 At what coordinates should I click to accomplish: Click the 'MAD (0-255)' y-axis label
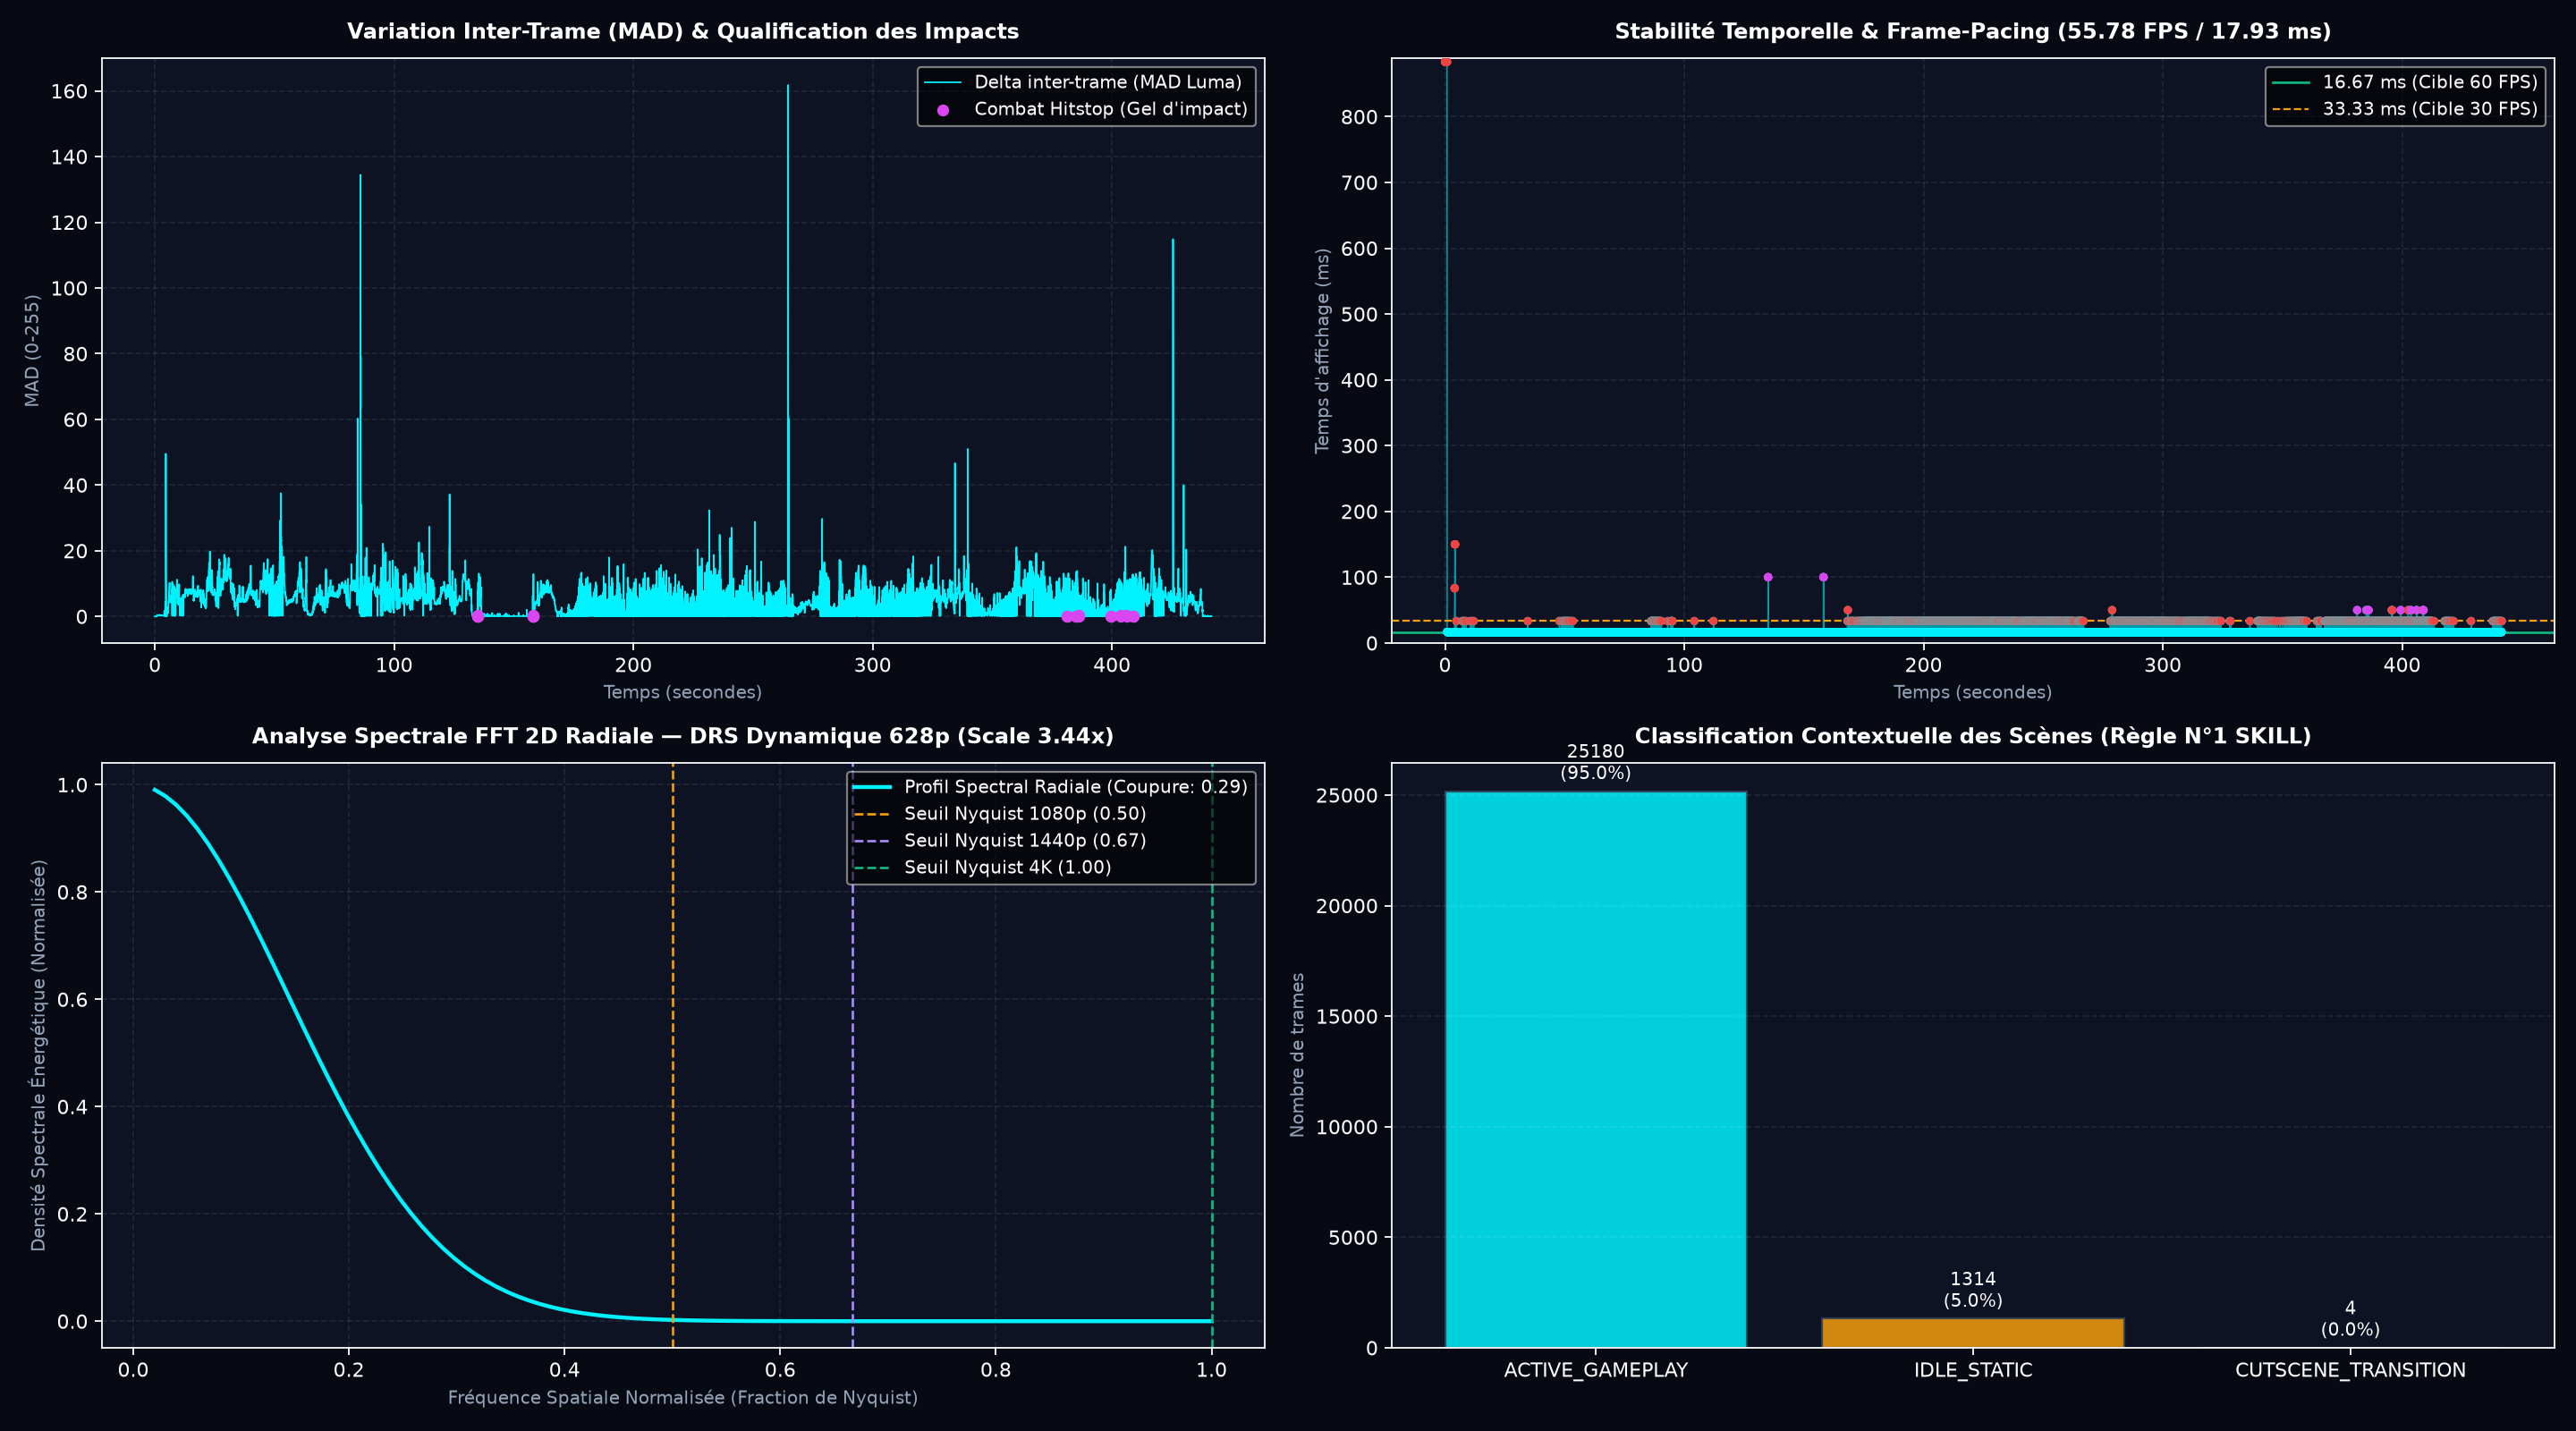(32, 350)
